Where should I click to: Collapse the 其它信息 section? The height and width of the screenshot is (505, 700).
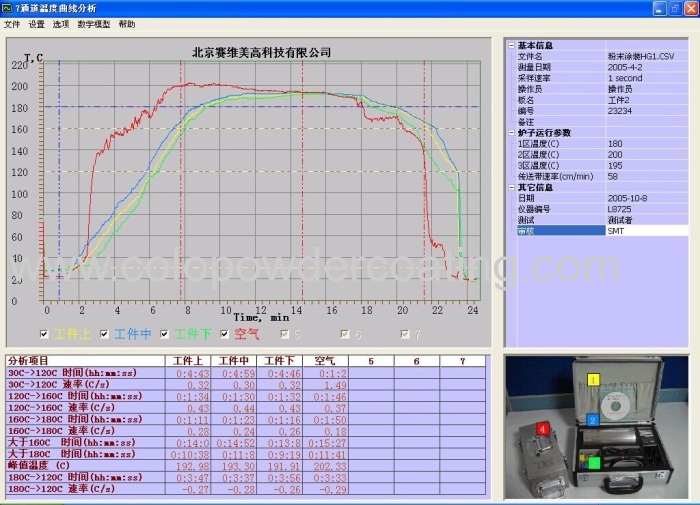tap(512, 187)
